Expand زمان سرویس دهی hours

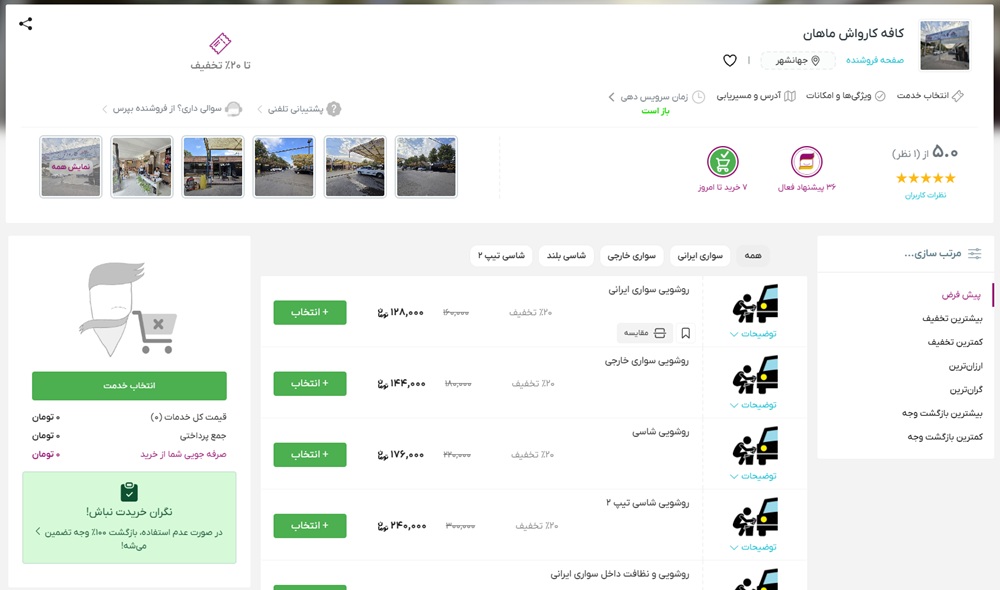point(656,97)
